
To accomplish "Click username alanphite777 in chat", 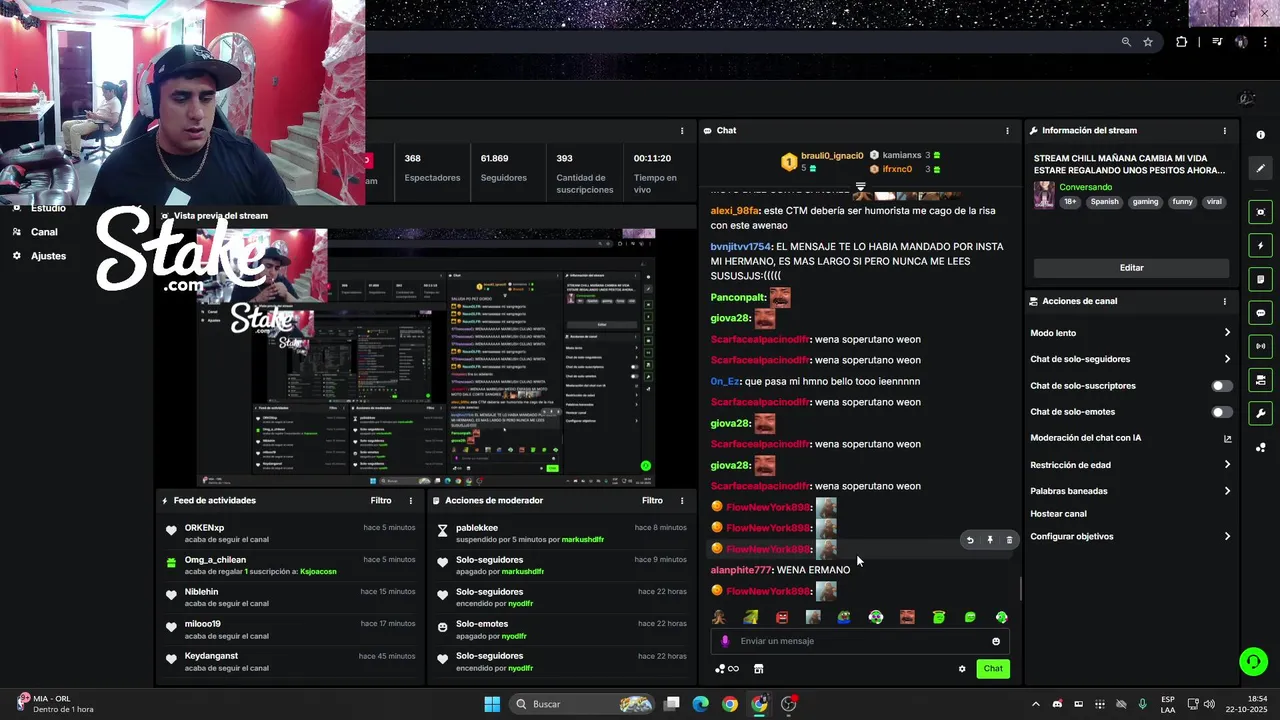I will pyautogui.click(x=741, y=570).
